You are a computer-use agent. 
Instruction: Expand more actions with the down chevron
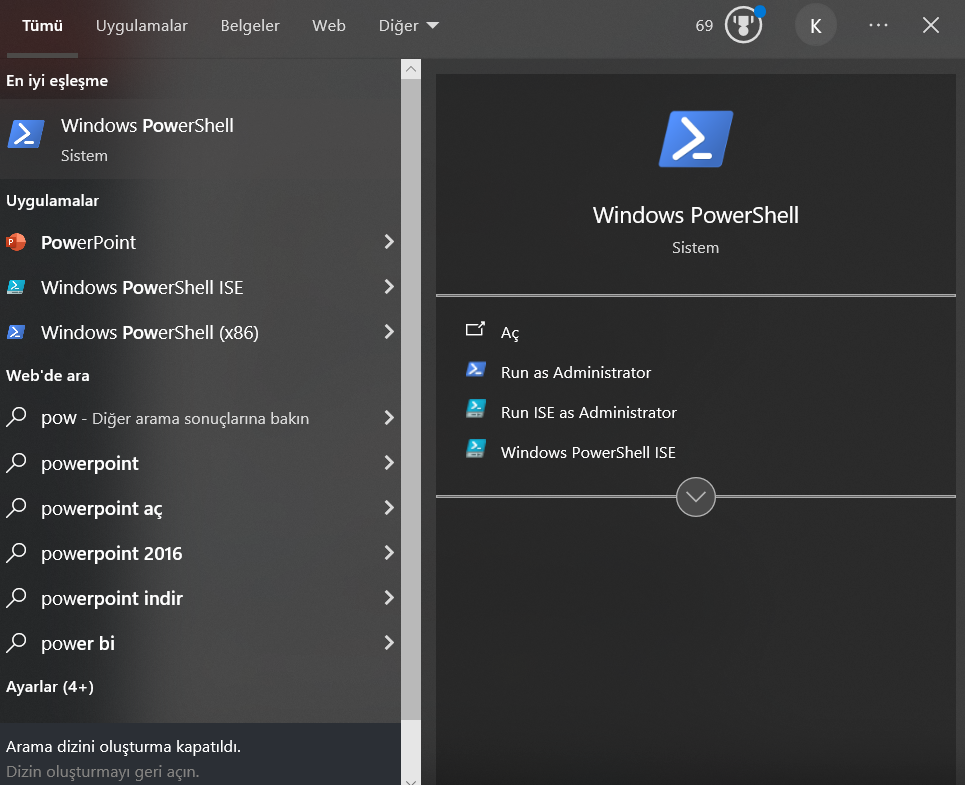click(x=695, y=497)
